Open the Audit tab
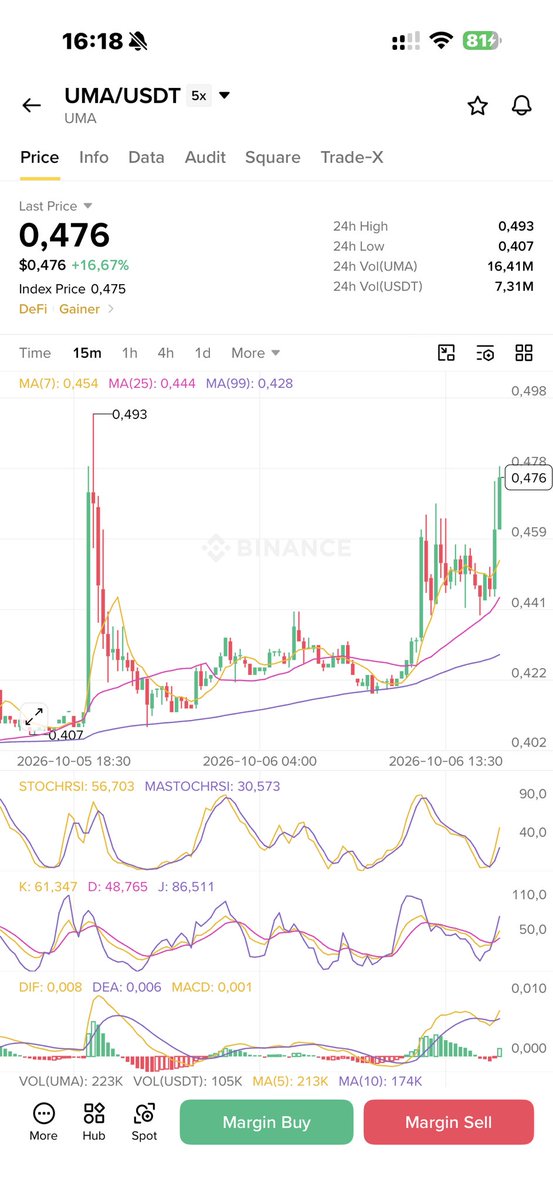Viewport: 553px width, 1200px height. (x=205, y=157)
